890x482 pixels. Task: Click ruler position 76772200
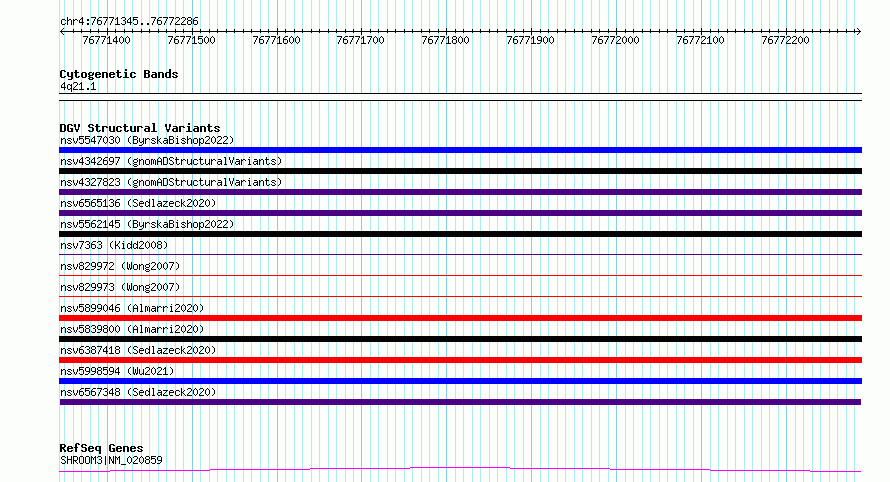coord(786,40)
